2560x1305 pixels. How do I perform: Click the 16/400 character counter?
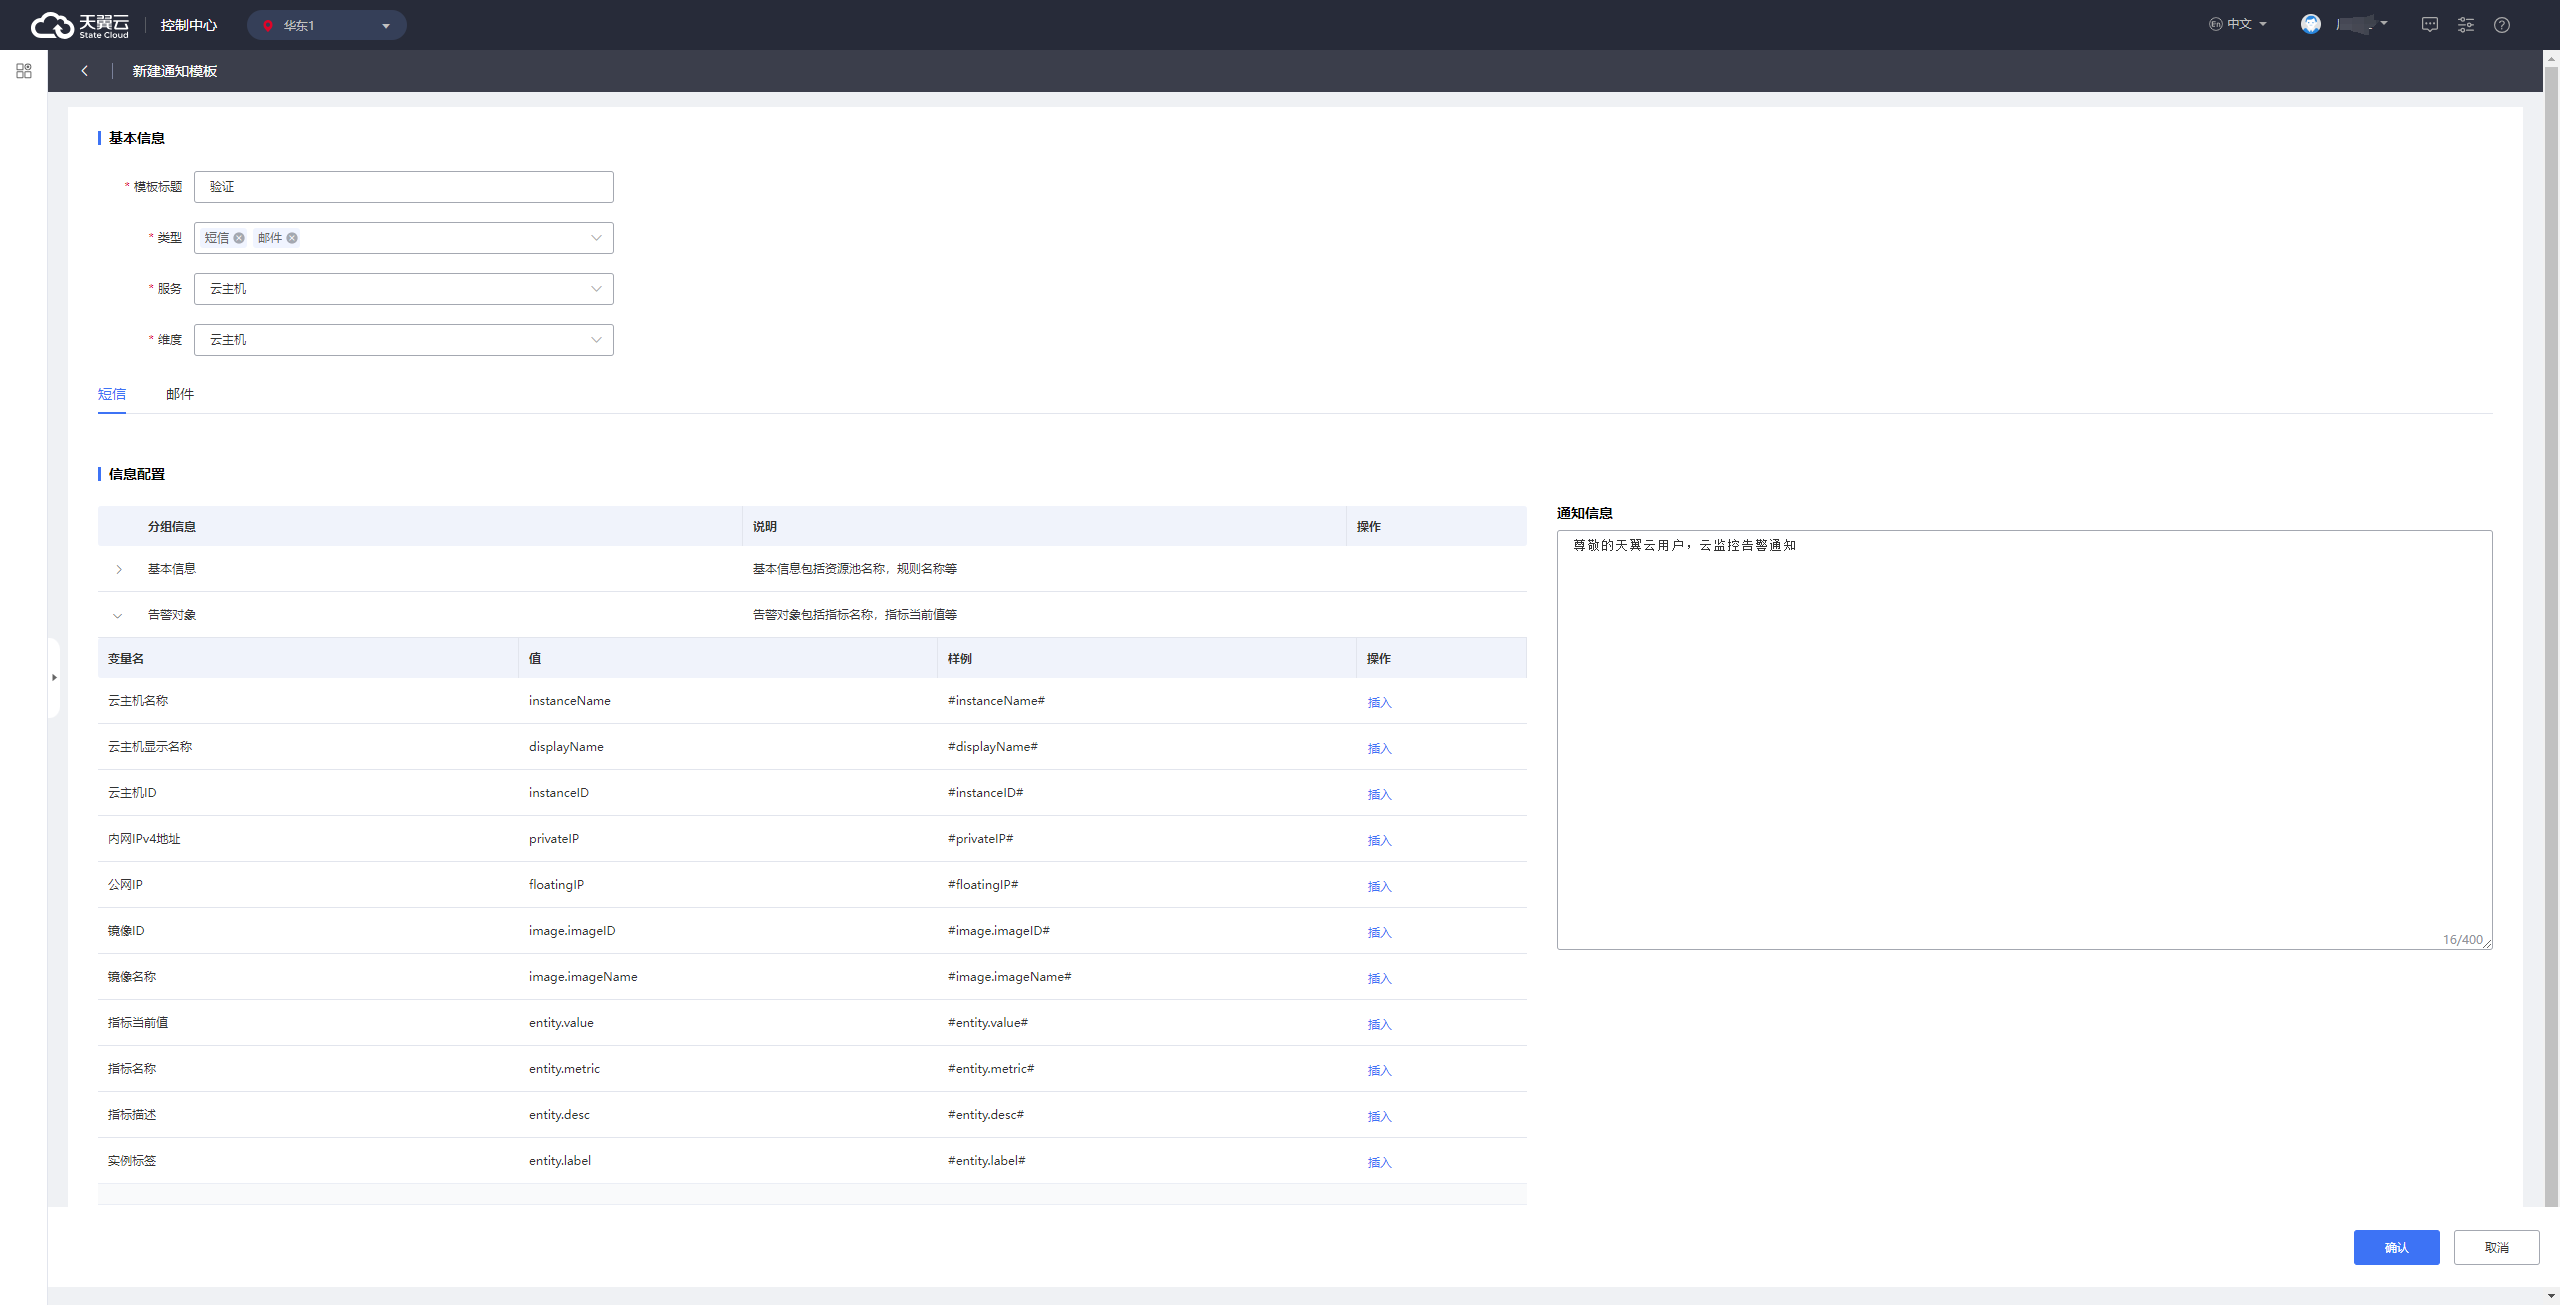(2462, 940)
